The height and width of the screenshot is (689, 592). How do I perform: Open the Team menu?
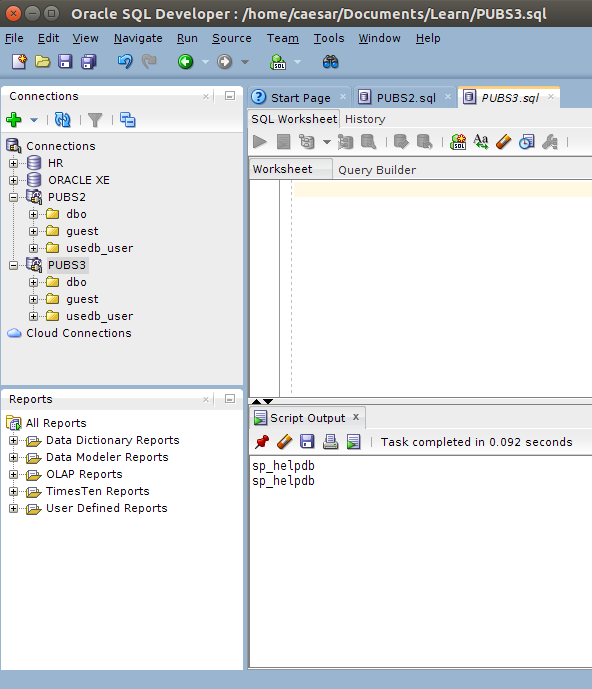tap(283, 38)
